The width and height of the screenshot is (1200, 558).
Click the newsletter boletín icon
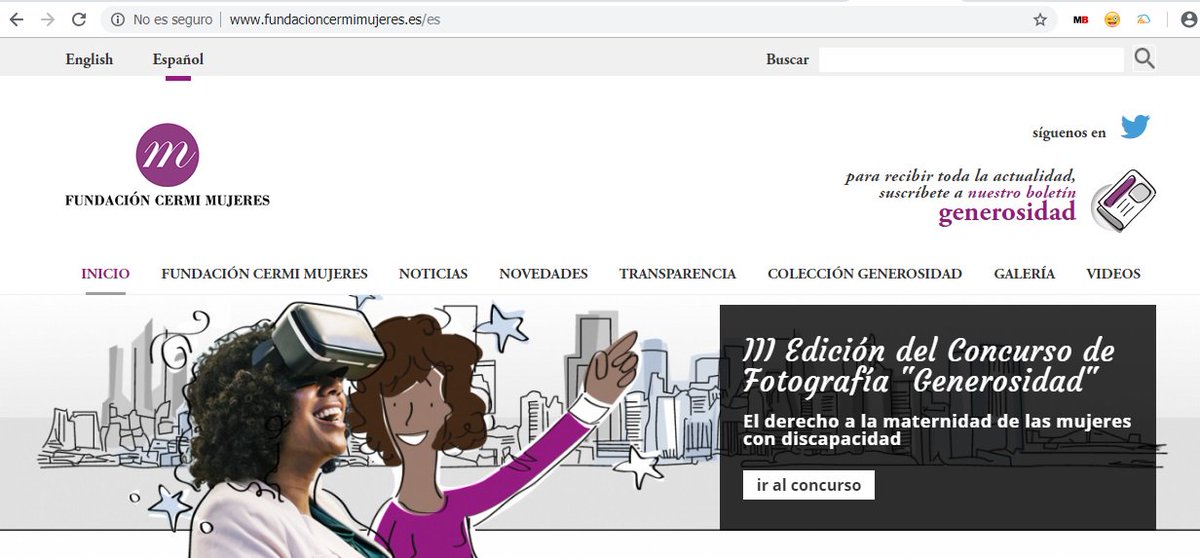pos(1124,200)
